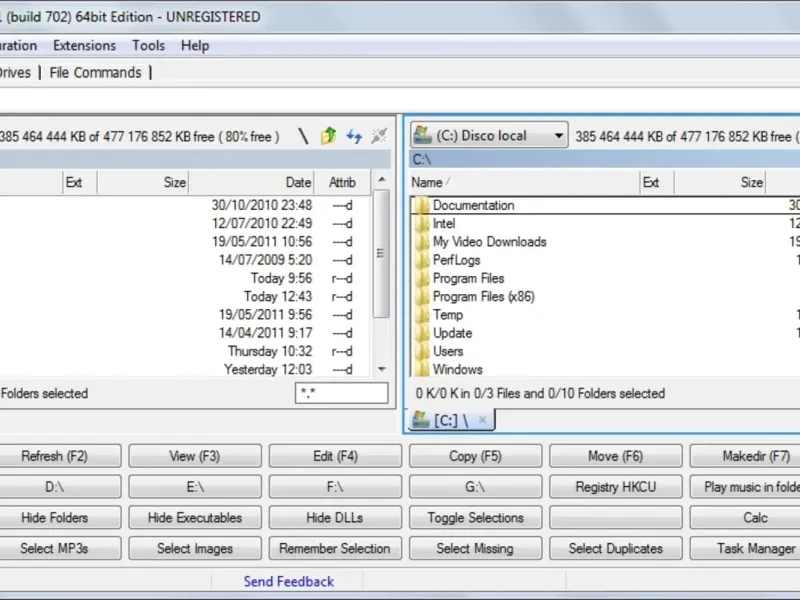The width and height of the screenshot is (800, 600).
Task: Go up one folder with green arrow icon
Action: 329,136
